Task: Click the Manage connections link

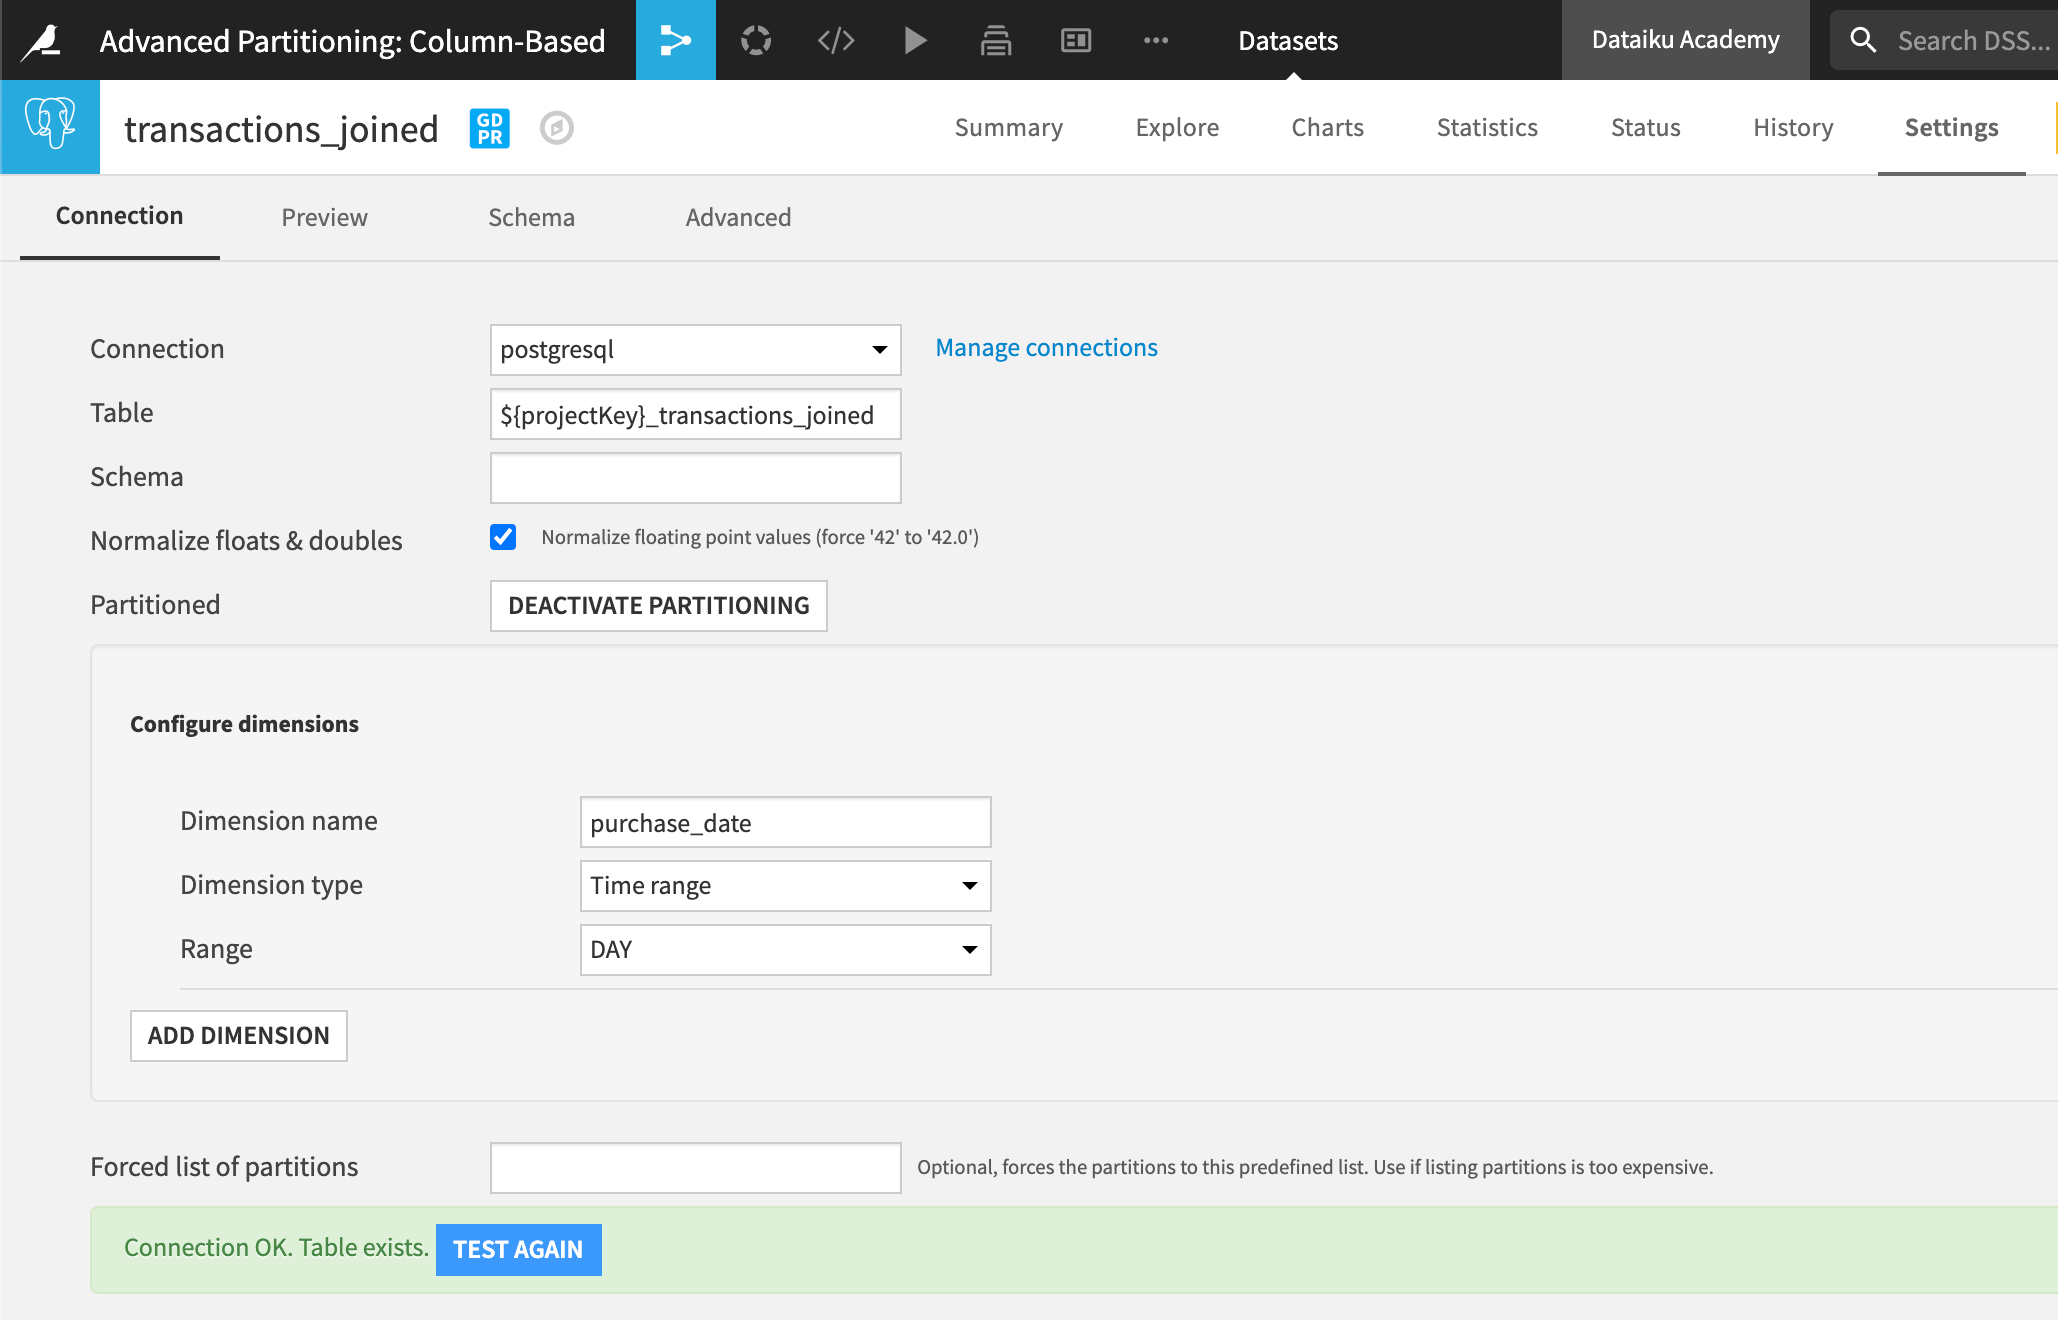Action: [1047, 346]
